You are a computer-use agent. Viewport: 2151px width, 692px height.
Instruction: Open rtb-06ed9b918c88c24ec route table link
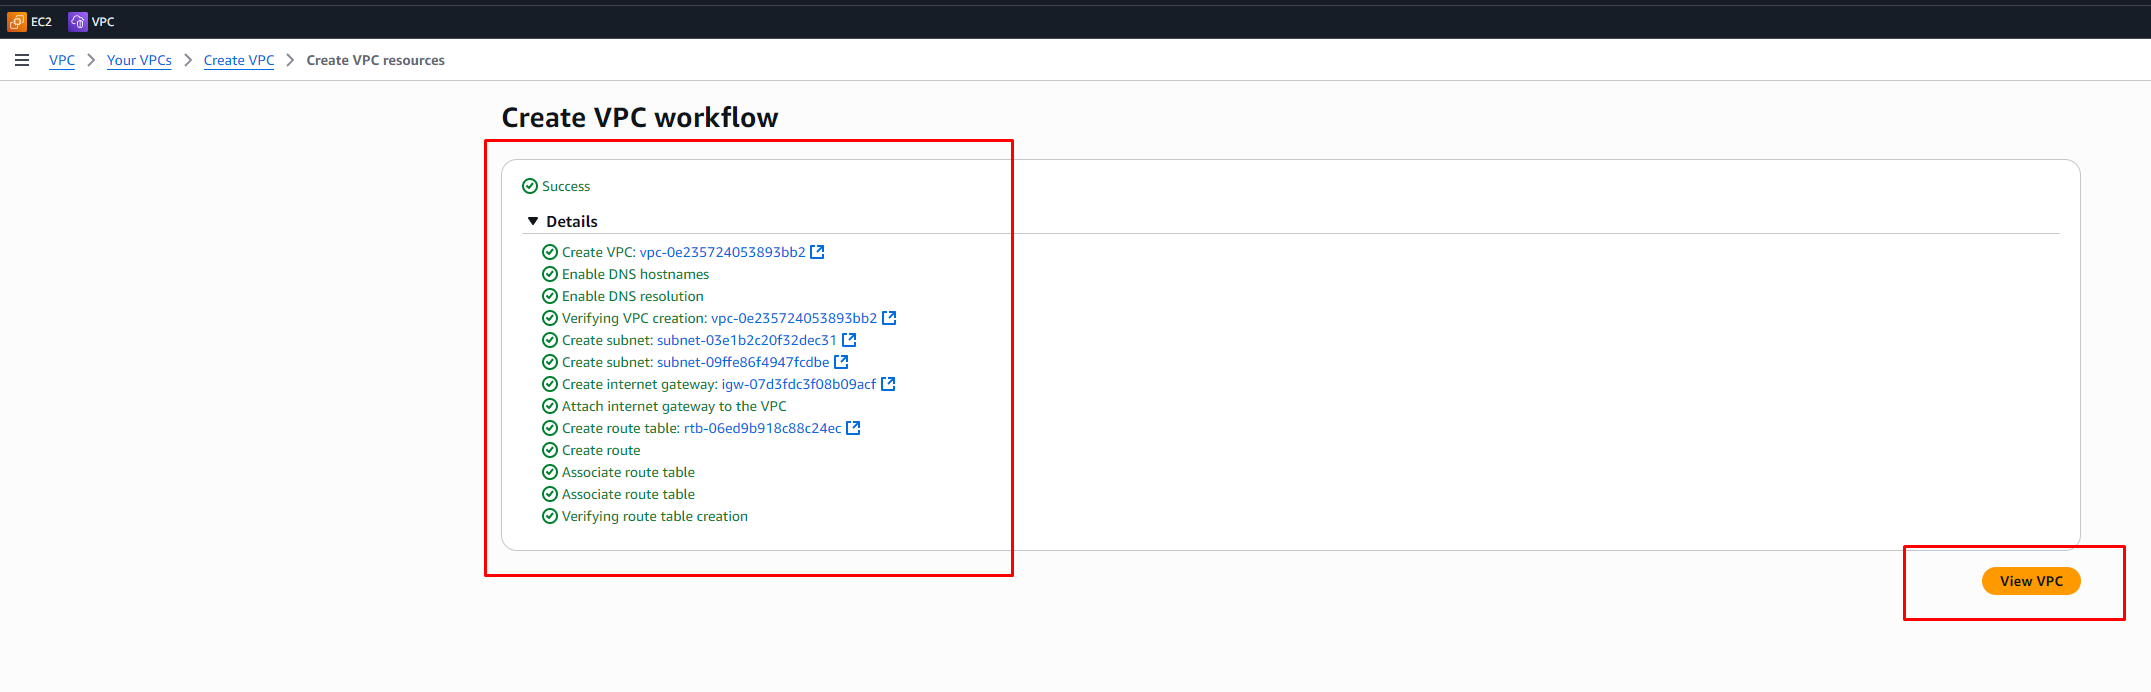coord(763,428)
